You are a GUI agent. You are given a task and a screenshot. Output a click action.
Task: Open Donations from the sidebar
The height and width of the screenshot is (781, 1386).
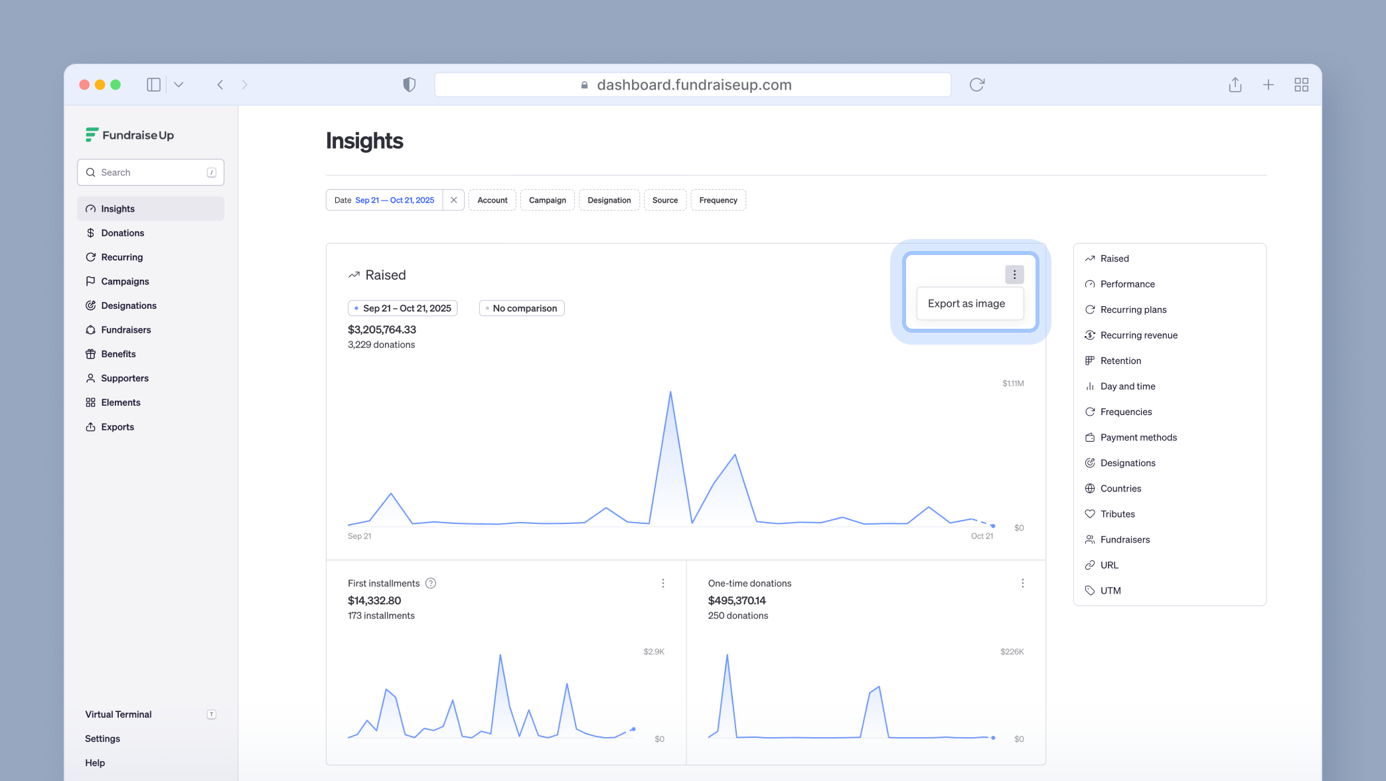[x=122, y=233]
